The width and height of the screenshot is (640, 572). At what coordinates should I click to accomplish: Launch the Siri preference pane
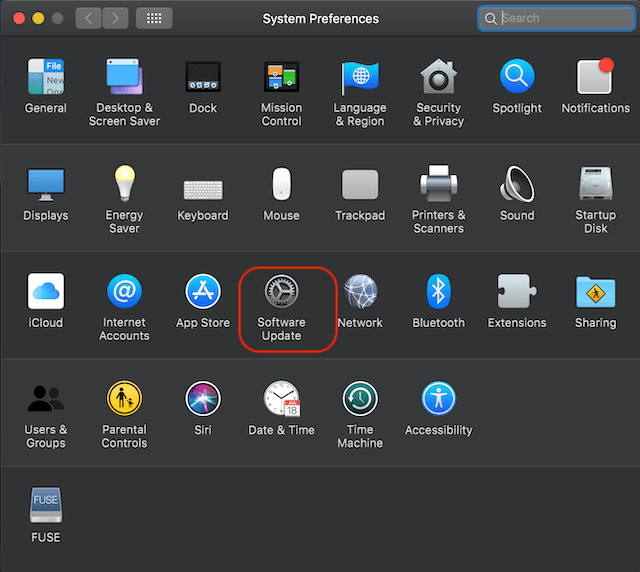pyautogui.click(x=203, y=399)
